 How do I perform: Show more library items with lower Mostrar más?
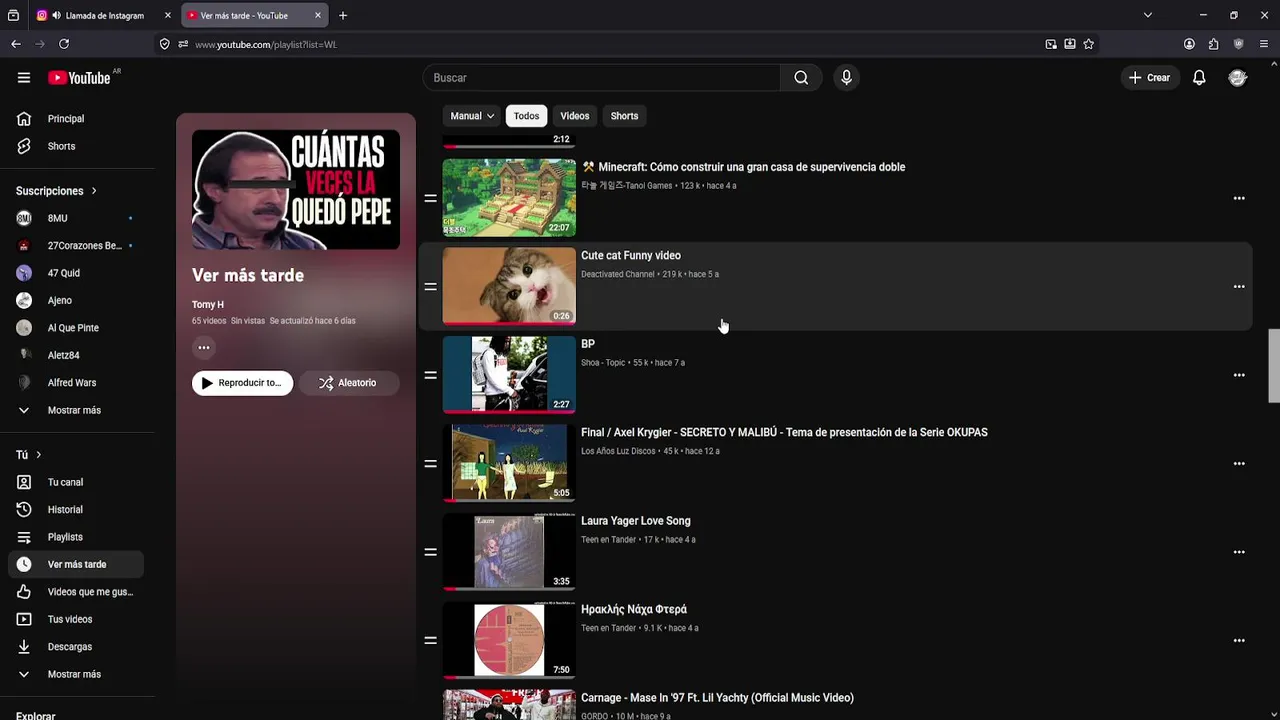[77, 674]
